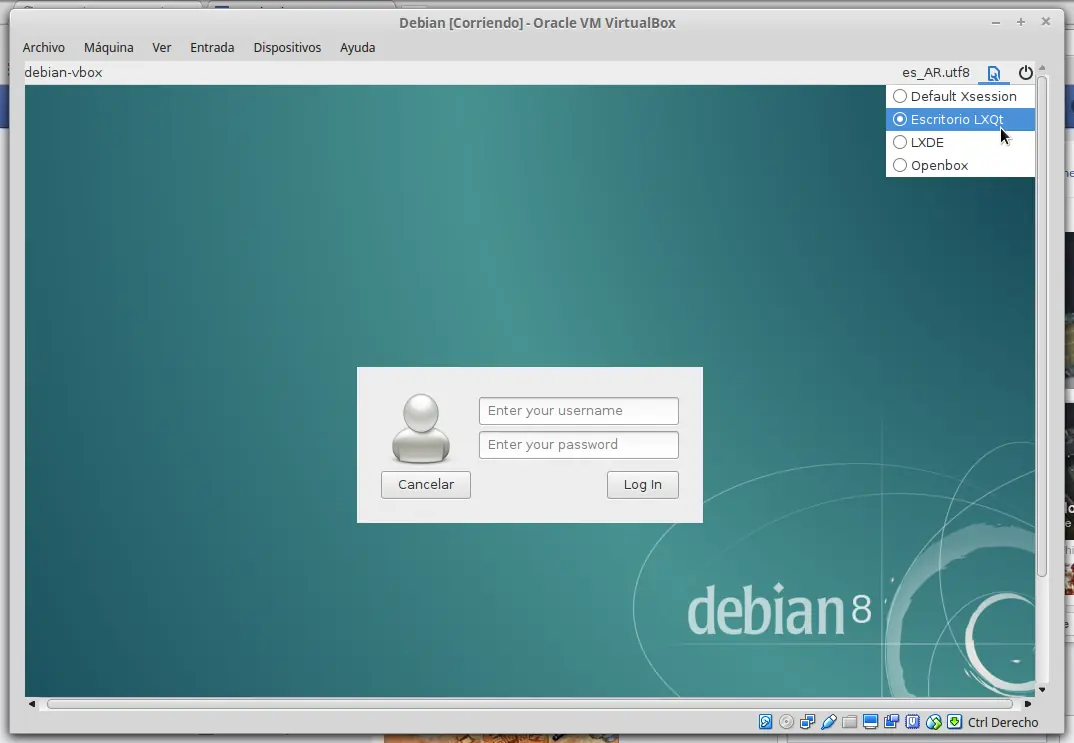Click the scroll down arrow
This screenshot has width=1074, height=743.
click(1042, 690)
